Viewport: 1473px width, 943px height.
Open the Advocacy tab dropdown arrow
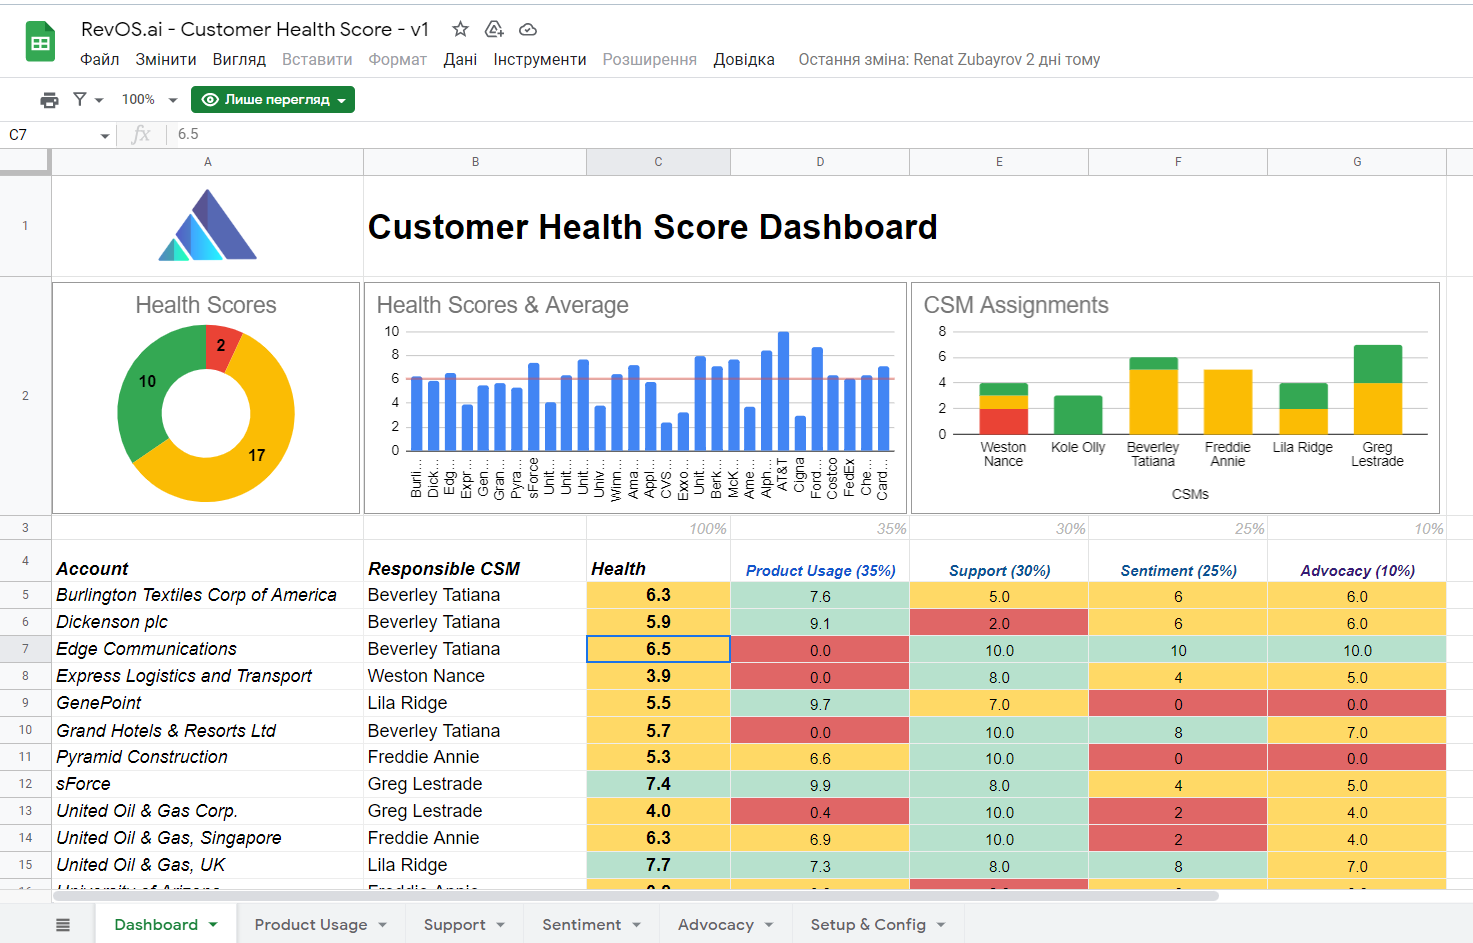[x=769, y=925]
